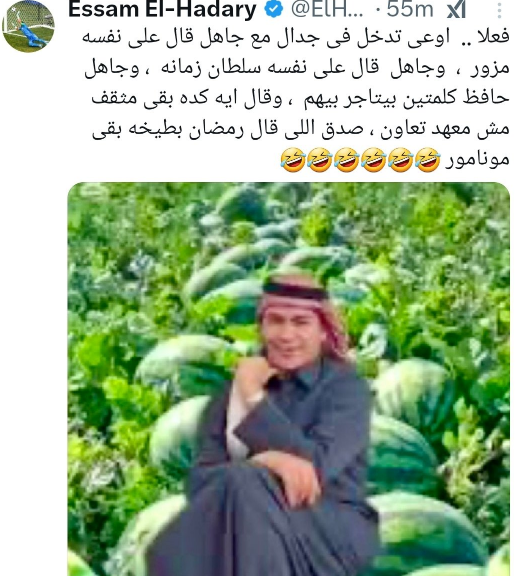Open the attached watermelon field photo
This screenshot has height=576, width=521.
click(288, 379)
